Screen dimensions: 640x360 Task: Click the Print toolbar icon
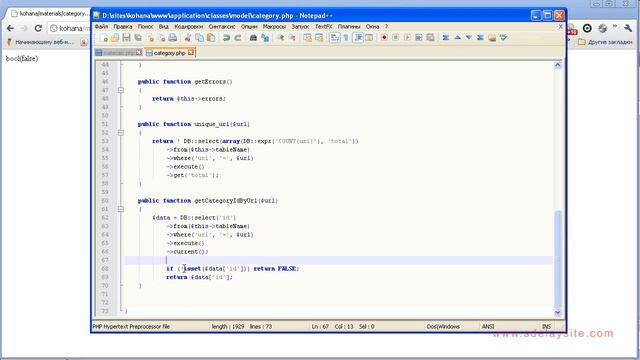[173, 38]
